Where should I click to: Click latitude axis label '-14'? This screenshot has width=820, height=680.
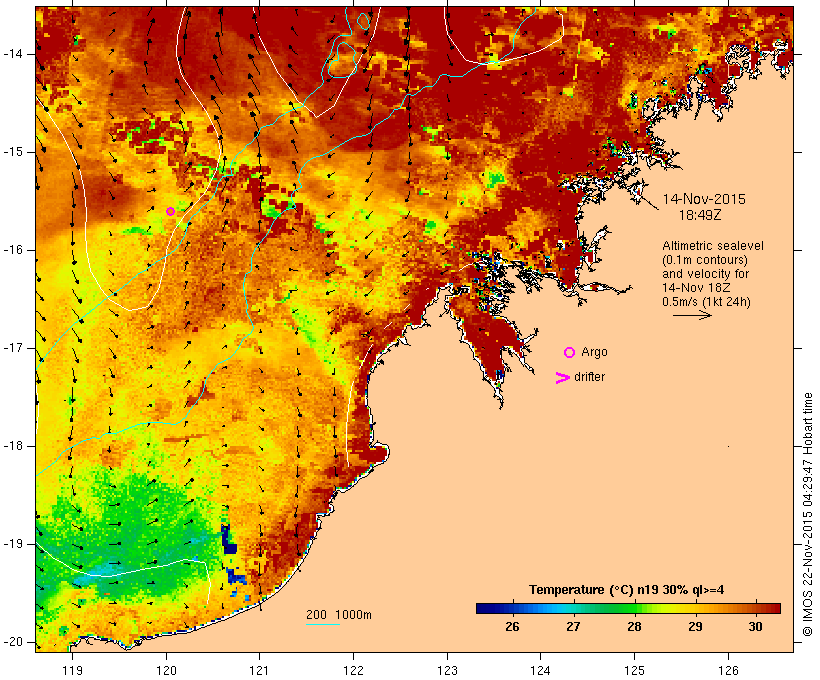pos(13,54)
